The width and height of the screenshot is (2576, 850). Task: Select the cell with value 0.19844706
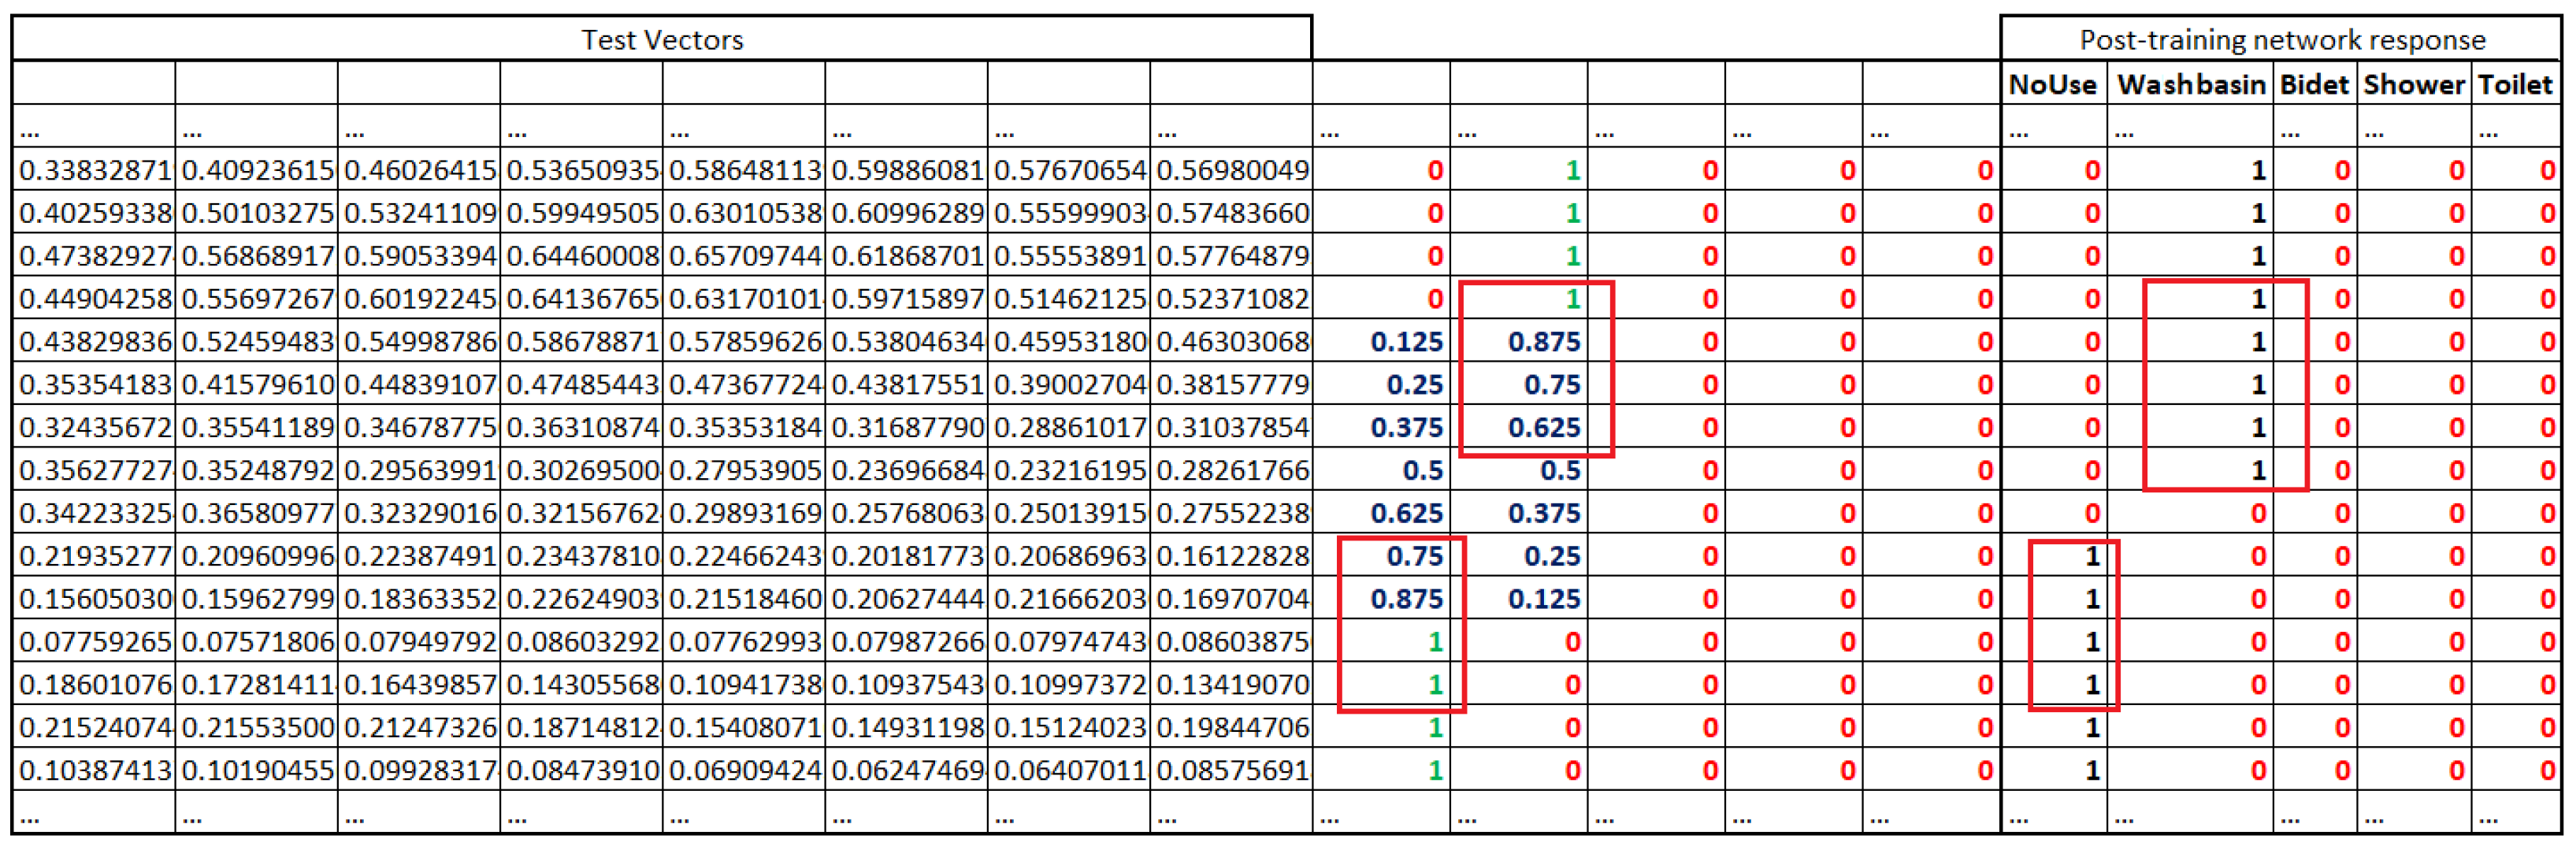coord(1232,727)
